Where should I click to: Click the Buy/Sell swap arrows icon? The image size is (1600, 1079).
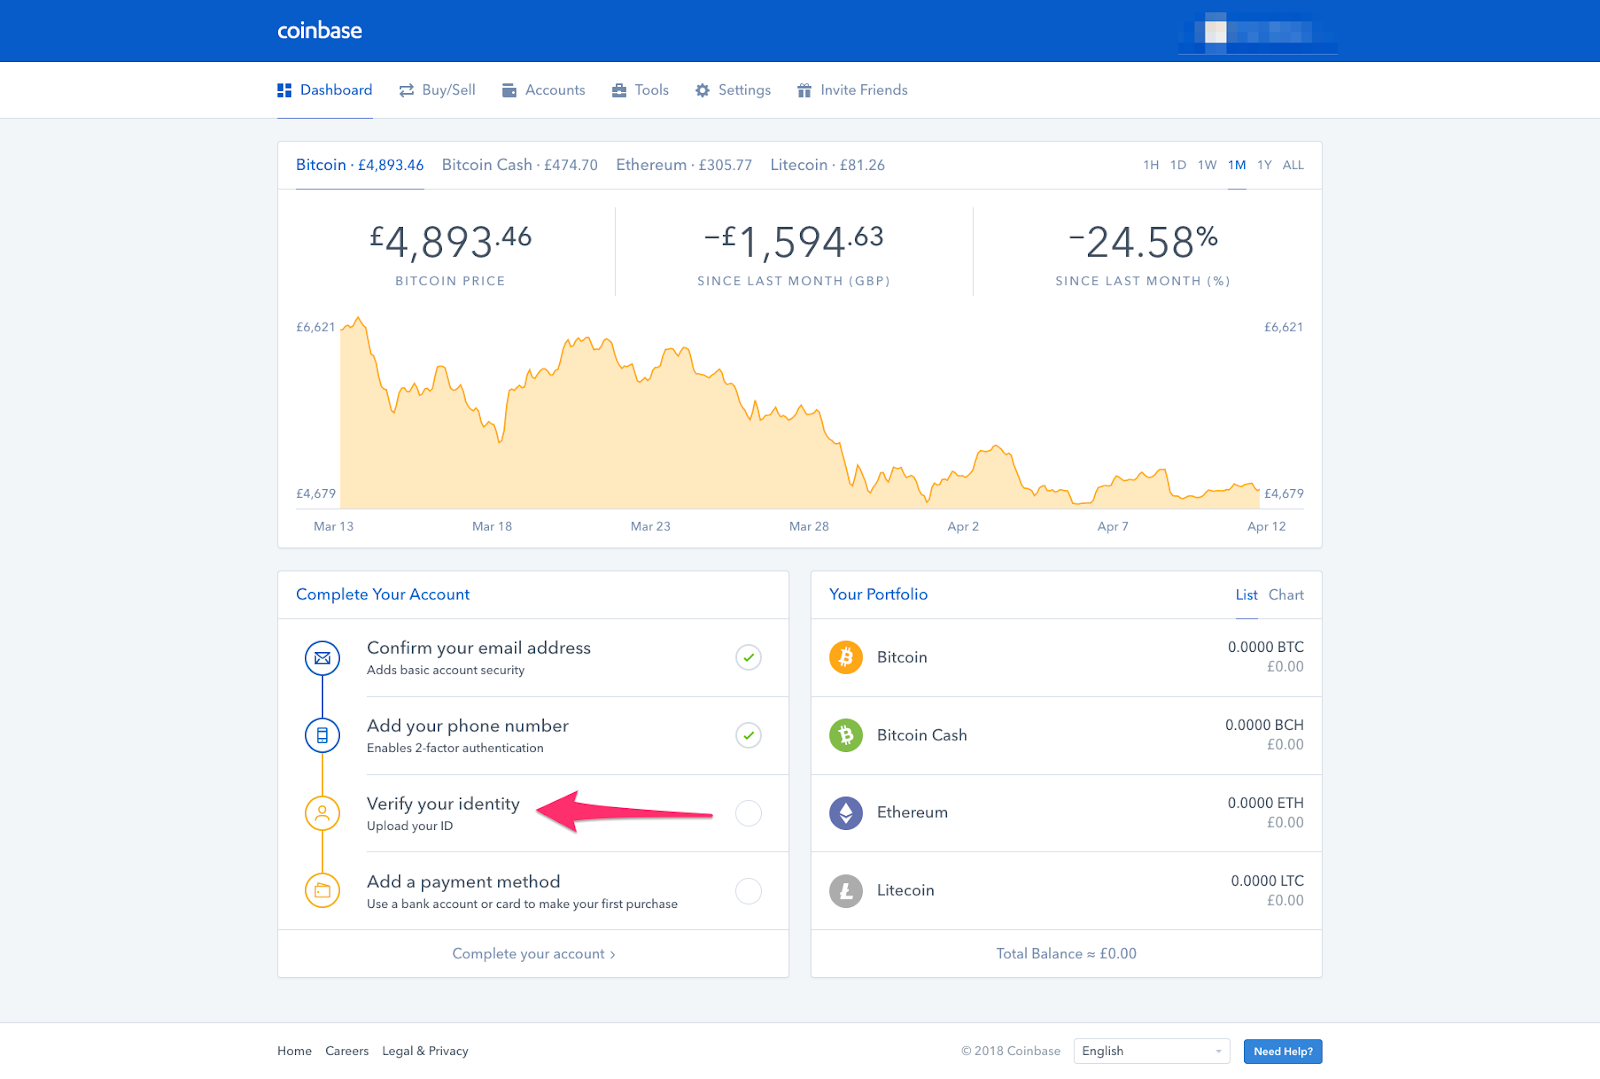click(x=406, y=90)
